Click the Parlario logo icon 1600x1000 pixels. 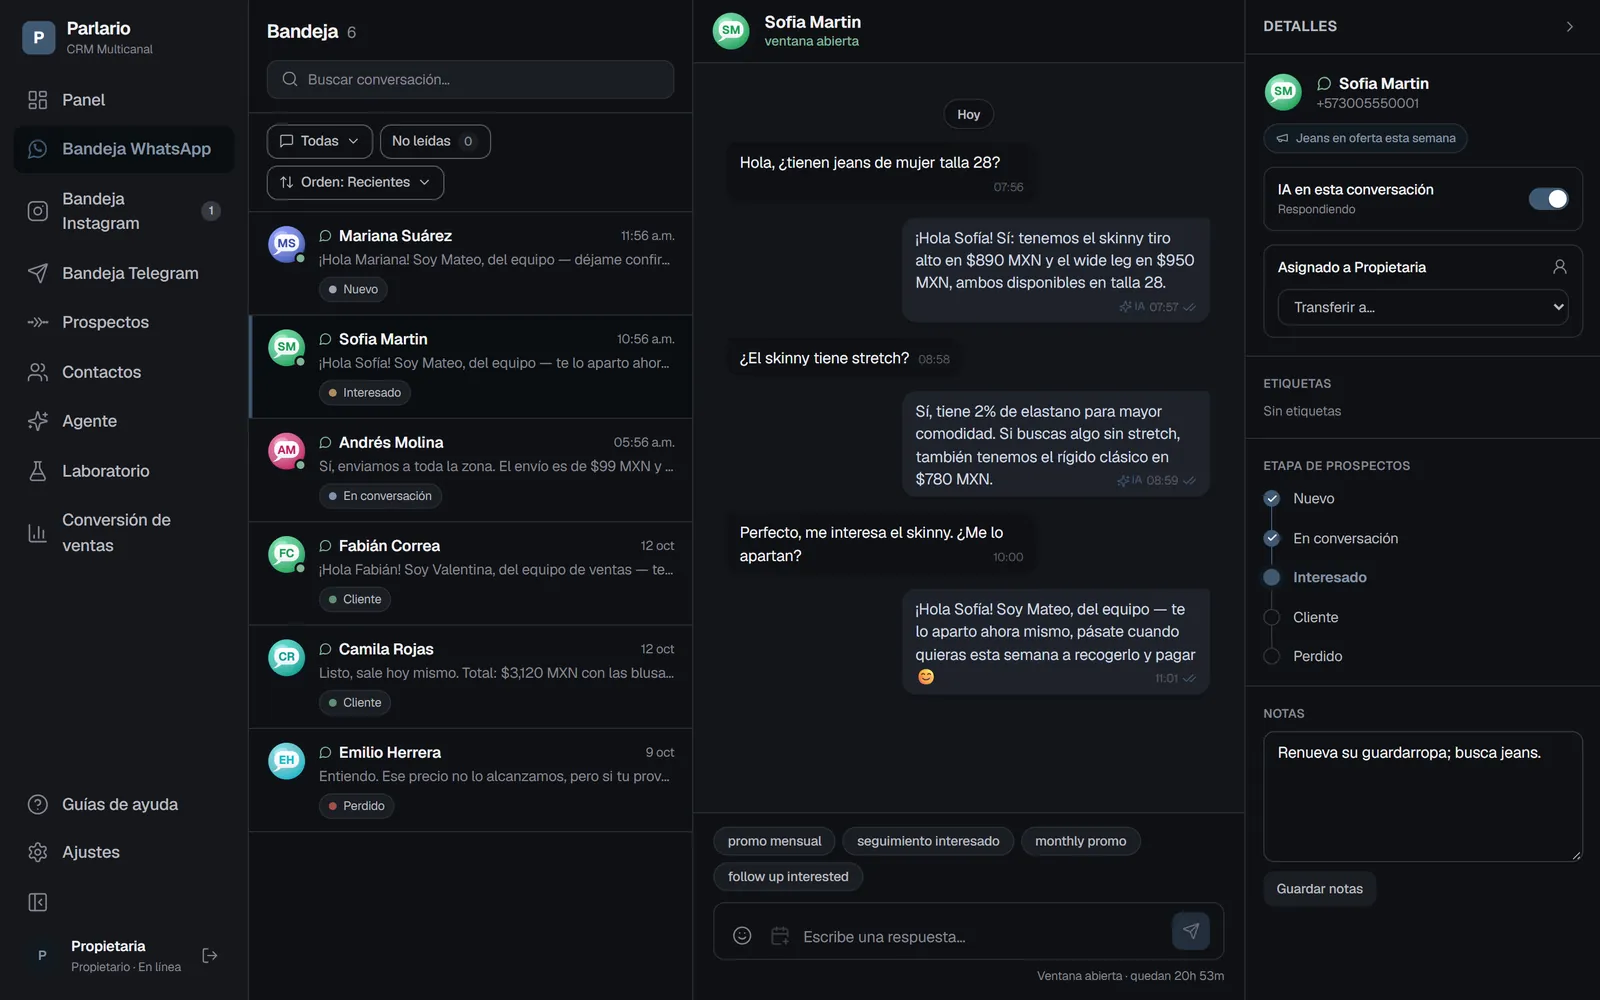pyautogui.click(x=38, y=38)
